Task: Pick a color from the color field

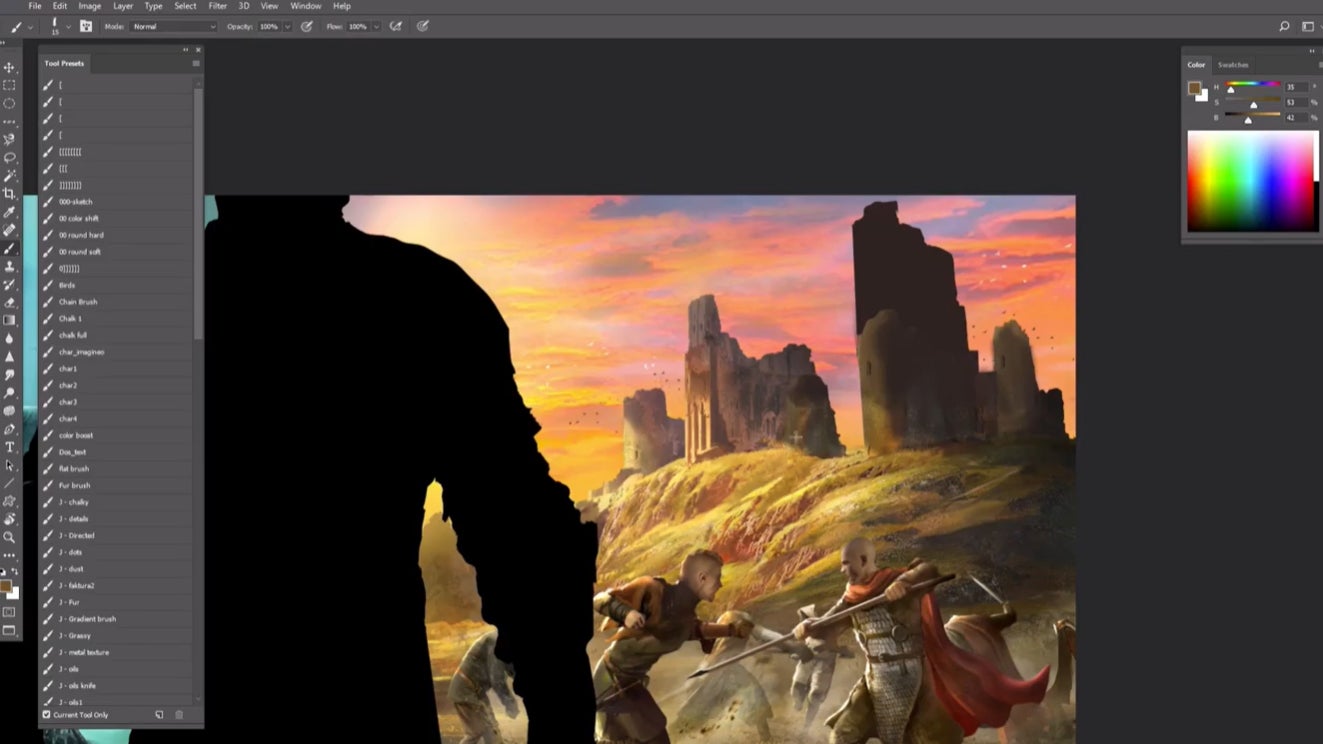Action: [x=1250, y=180]
